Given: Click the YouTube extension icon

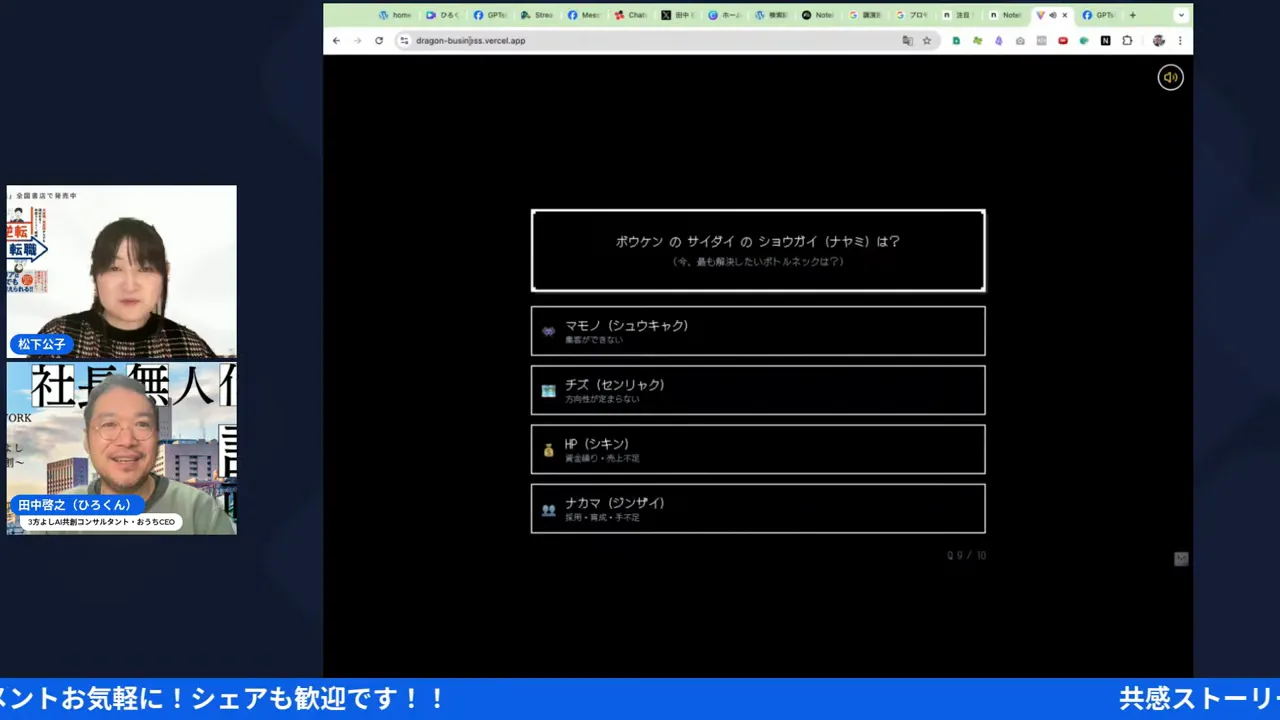Looking at the screenshot, I should pyautogui.click(x=1062, y=40).
